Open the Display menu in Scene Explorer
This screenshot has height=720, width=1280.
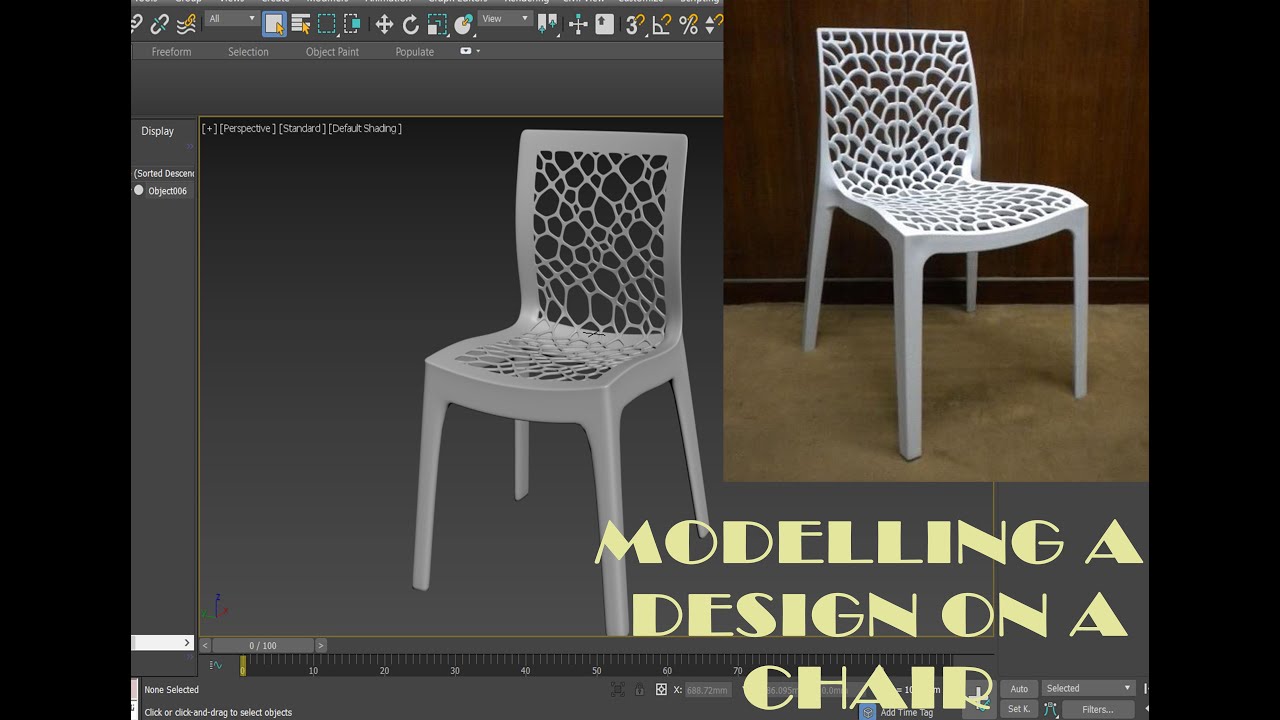click(157, 131)
